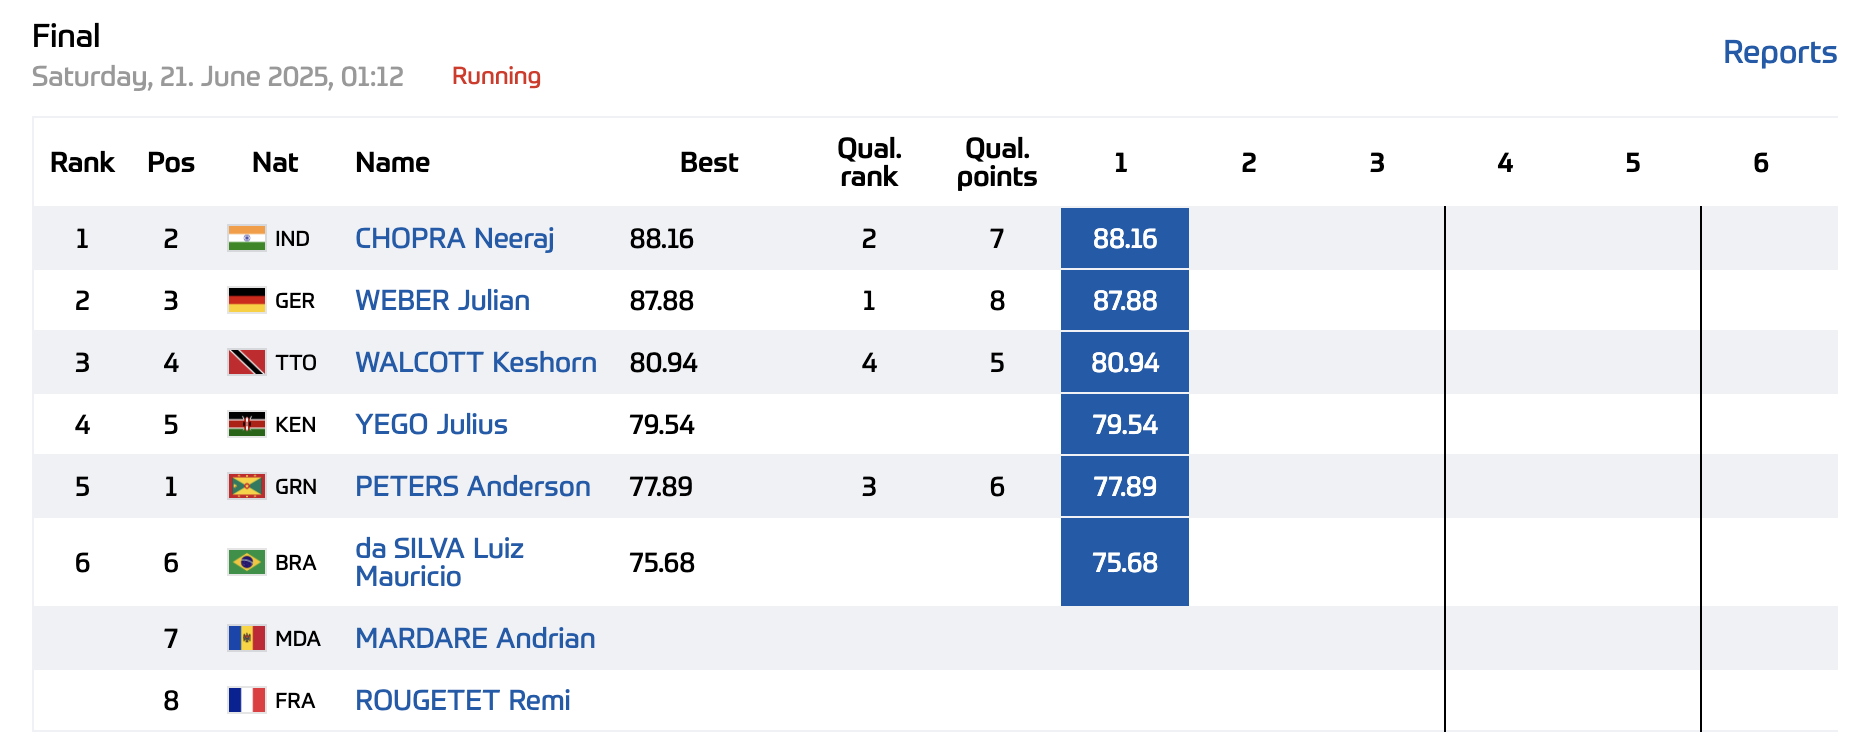Open CHOPRA Neeraj athlete profile
Viewport: 1854px width, 754px height.
coord(454,238)
